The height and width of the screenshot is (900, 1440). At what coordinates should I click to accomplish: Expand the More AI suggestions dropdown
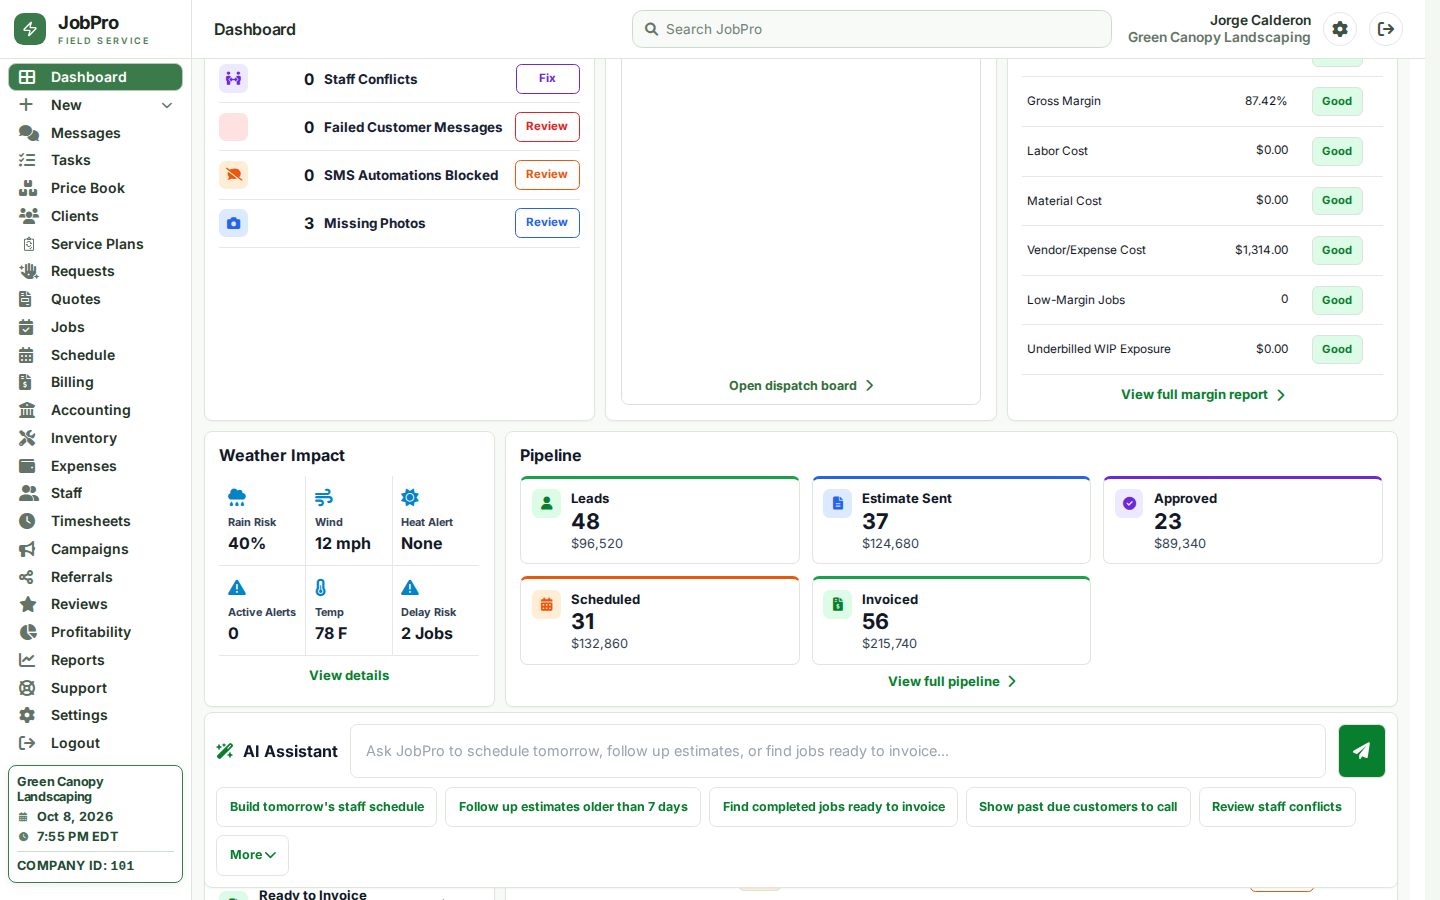pyautogui.click(x=252, y=855)
